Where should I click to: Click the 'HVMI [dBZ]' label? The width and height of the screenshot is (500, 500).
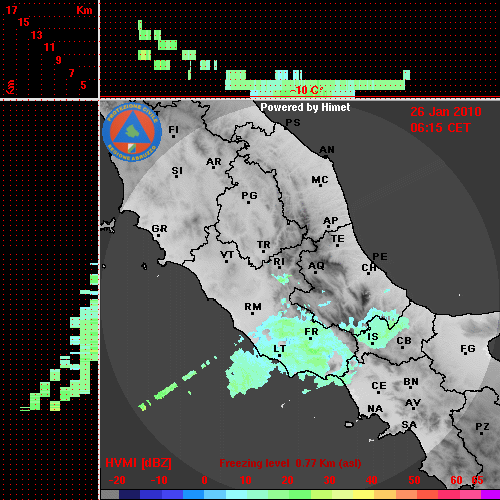point(138,463)
